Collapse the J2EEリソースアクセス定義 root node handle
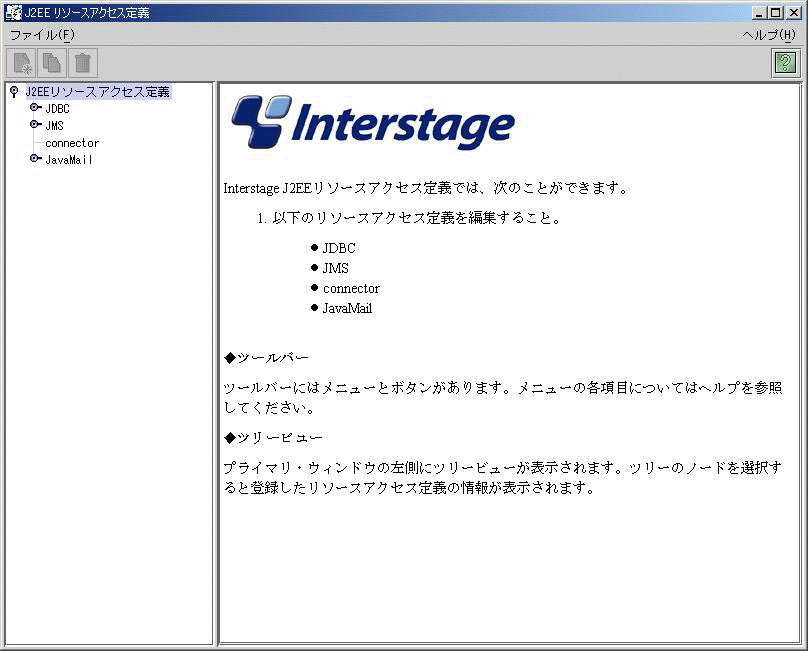The image size is (808, 651). click(14, 92)
